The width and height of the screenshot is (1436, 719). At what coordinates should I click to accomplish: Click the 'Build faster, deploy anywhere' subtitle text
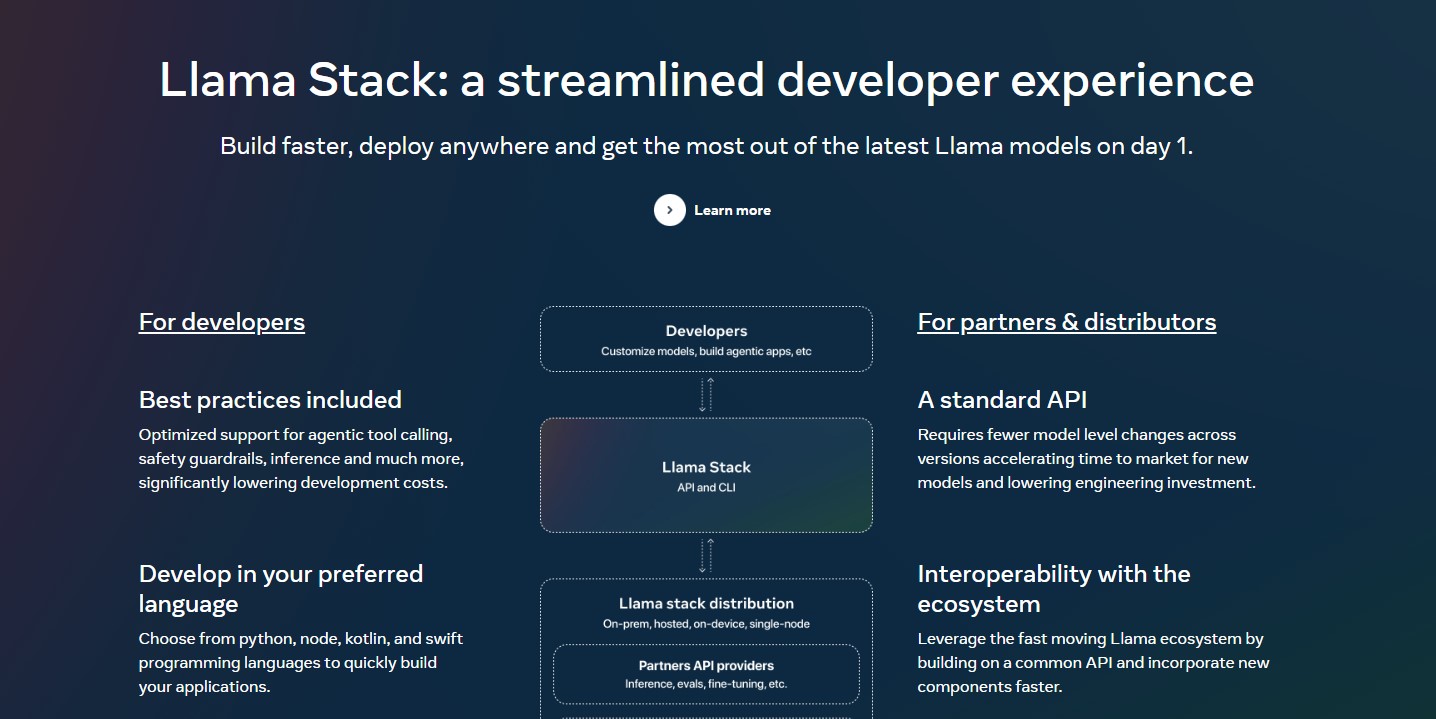(x=707, y=146)
